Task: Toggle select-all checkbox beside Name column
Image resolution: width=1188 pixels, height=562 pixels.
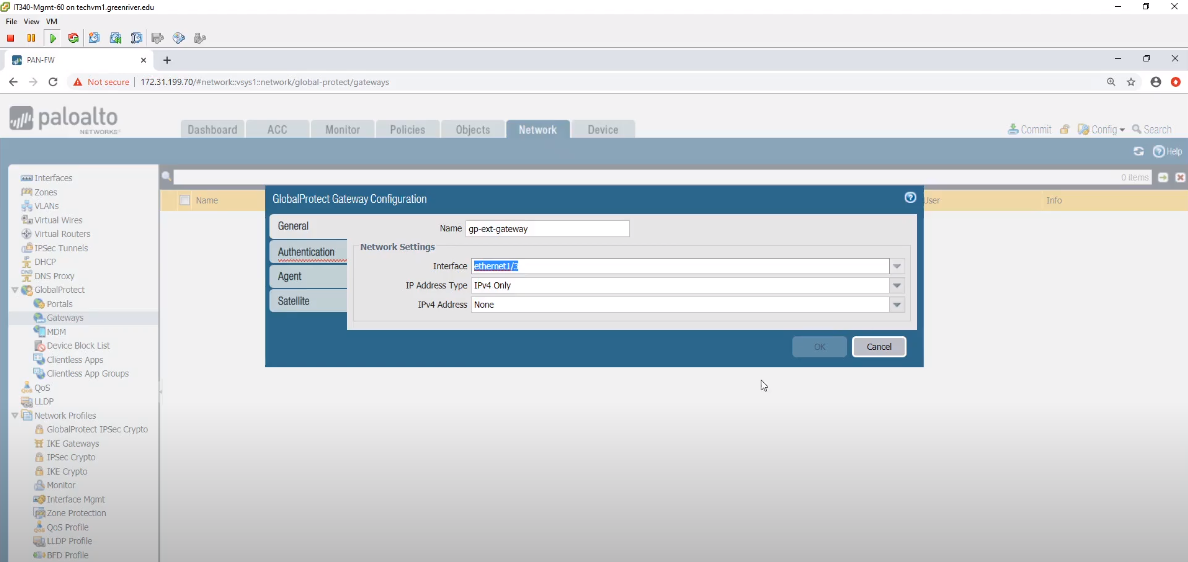Action: (x=184, y=200)
